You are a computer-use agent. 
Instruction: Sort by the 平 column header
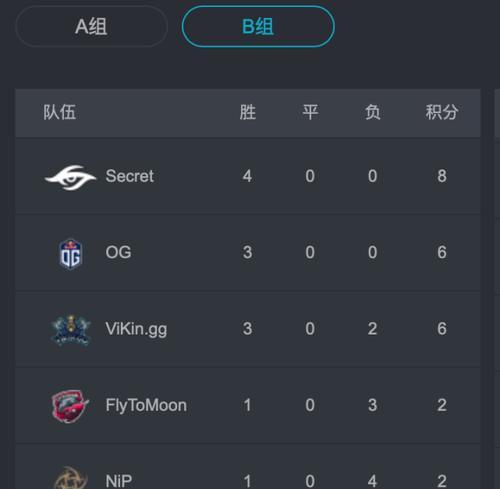(x=310, y=112)
